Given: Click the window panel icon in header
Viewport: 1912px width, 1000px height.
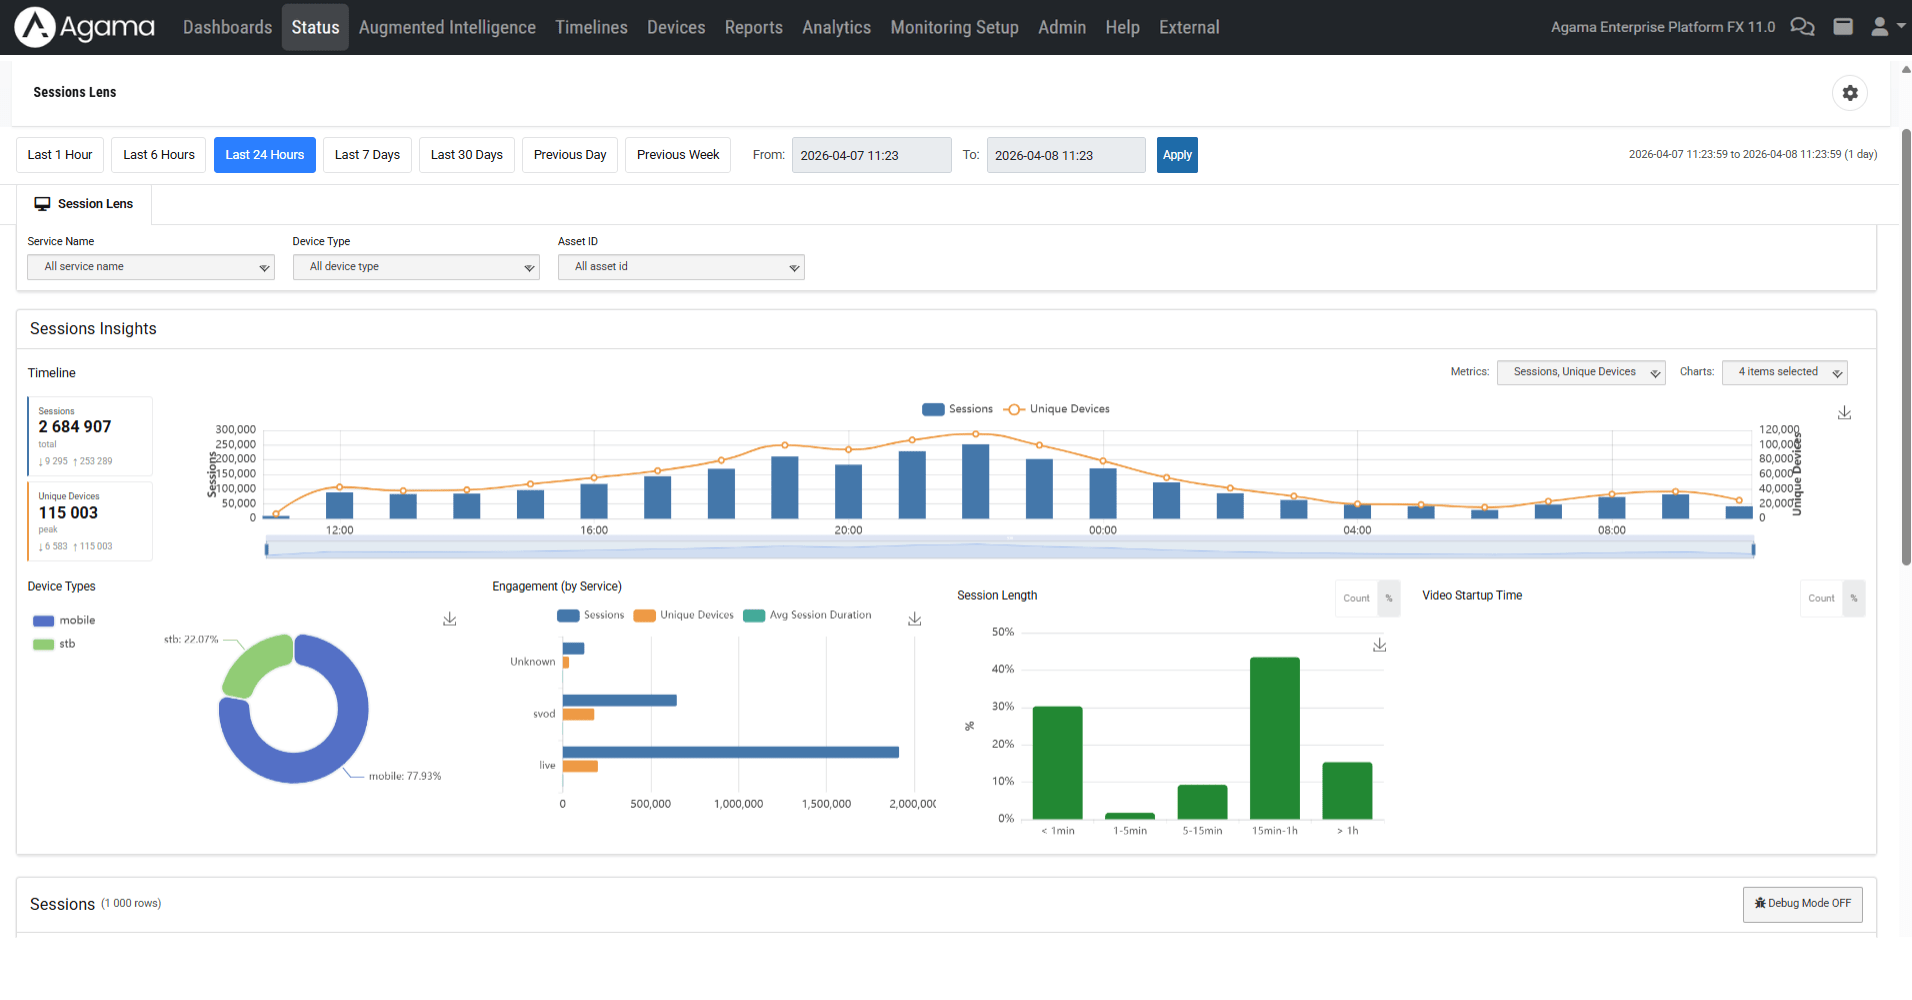Looking at the screenshot, I should [x=1843, y=27].
